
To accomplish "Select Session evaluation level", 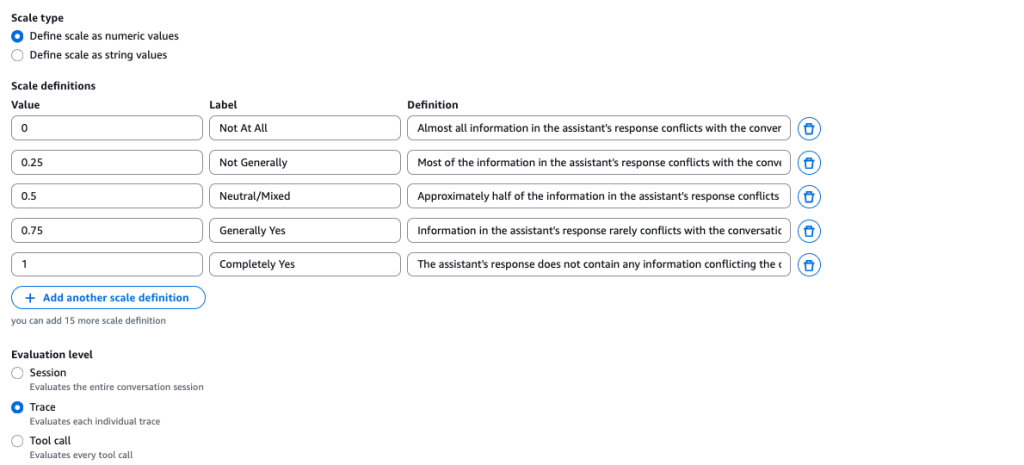I will 17,373.
